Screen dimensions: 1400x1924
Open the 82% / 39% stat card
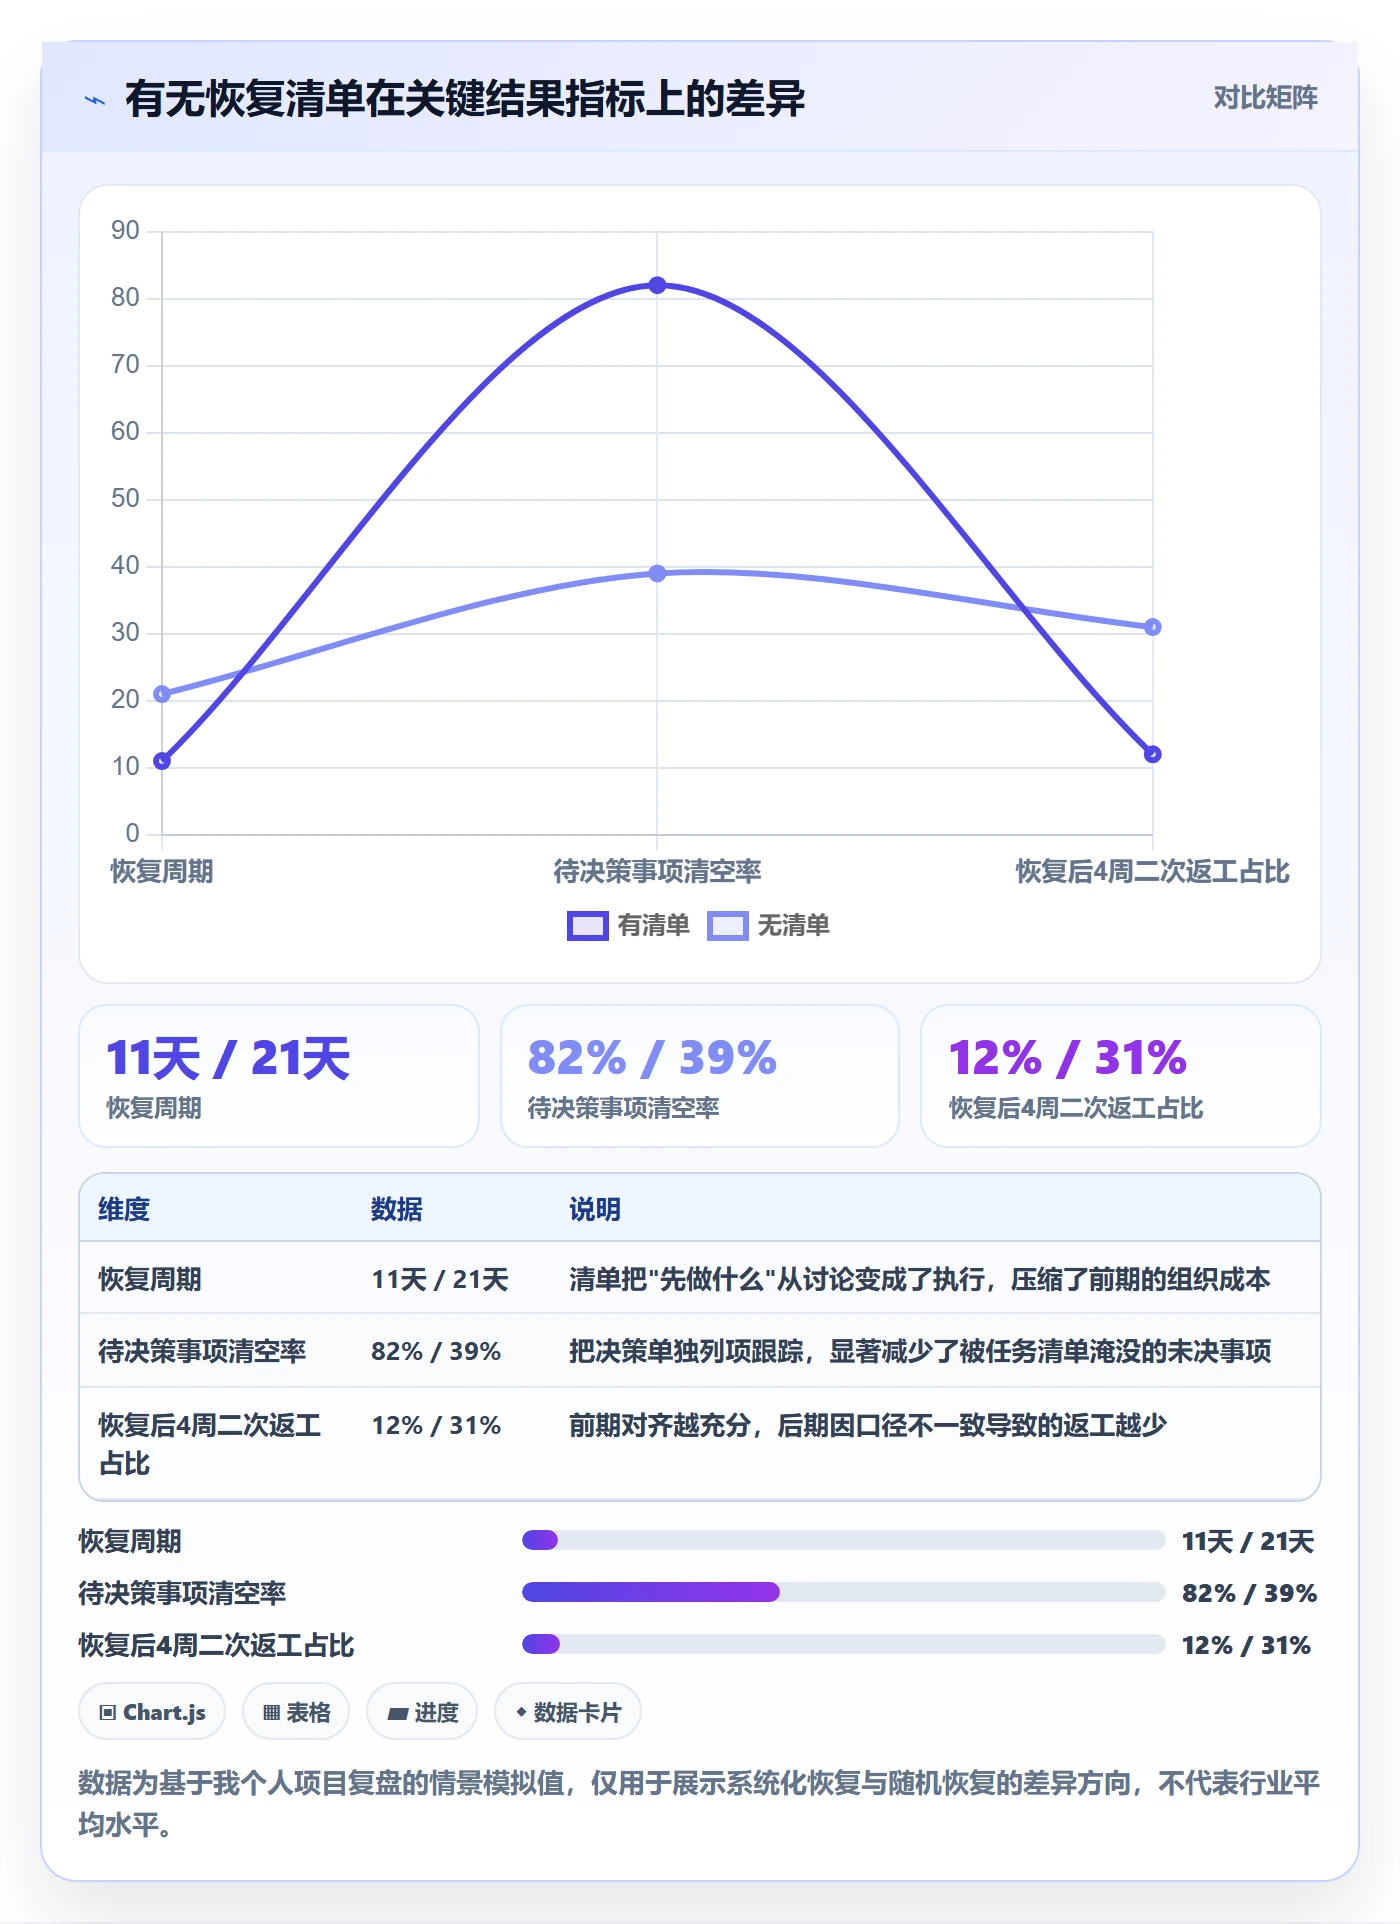(x=700, y=1076)
